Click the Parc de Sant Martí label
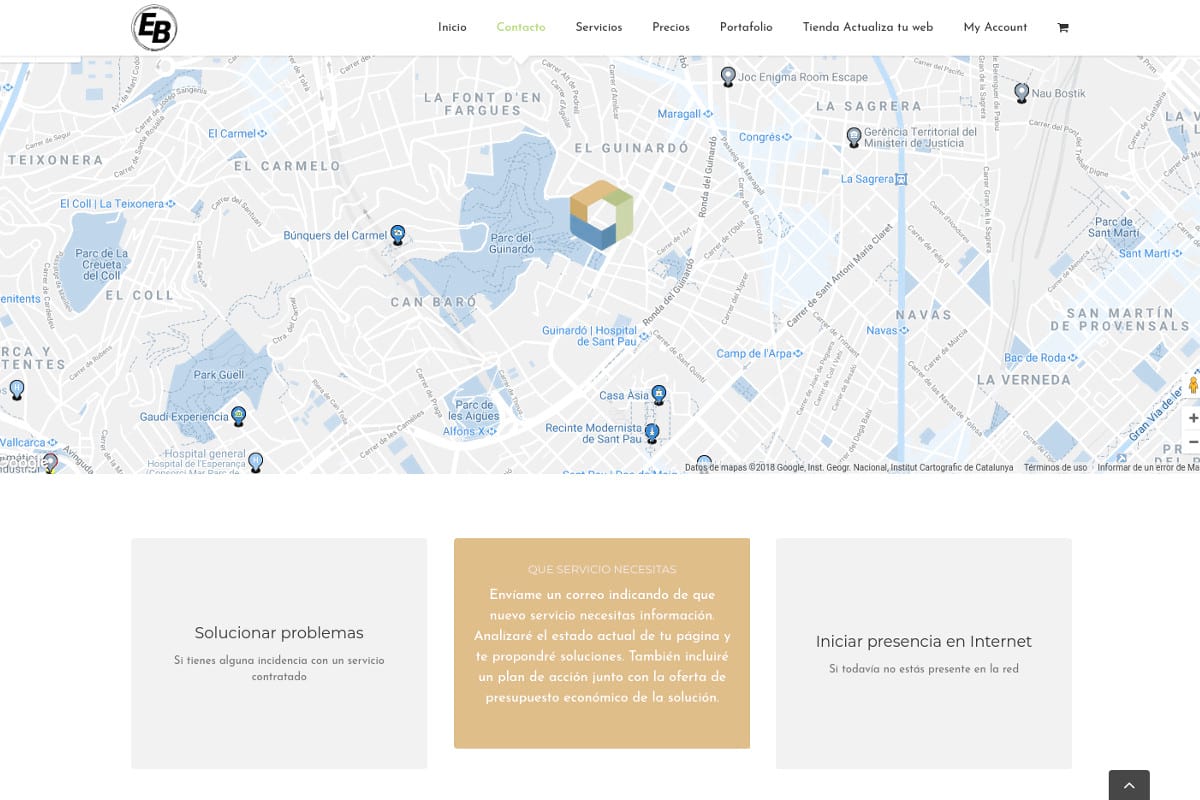The height and width of the screenshot is (800, 1200). [1115, 228]
